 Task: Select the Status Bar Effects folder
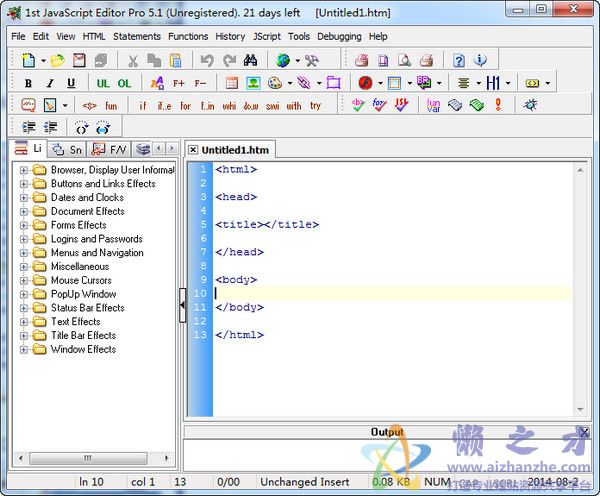coord(88,308)
